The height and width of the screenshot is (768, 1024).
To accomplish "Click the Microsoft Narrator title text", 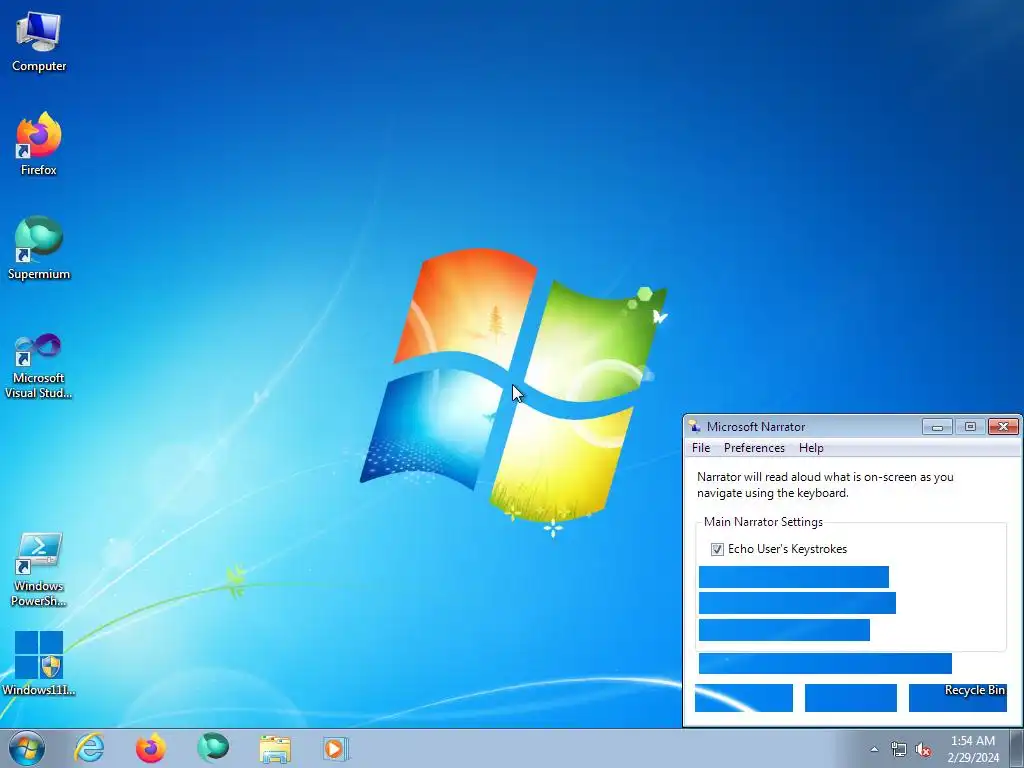I will tap(756, 426).
